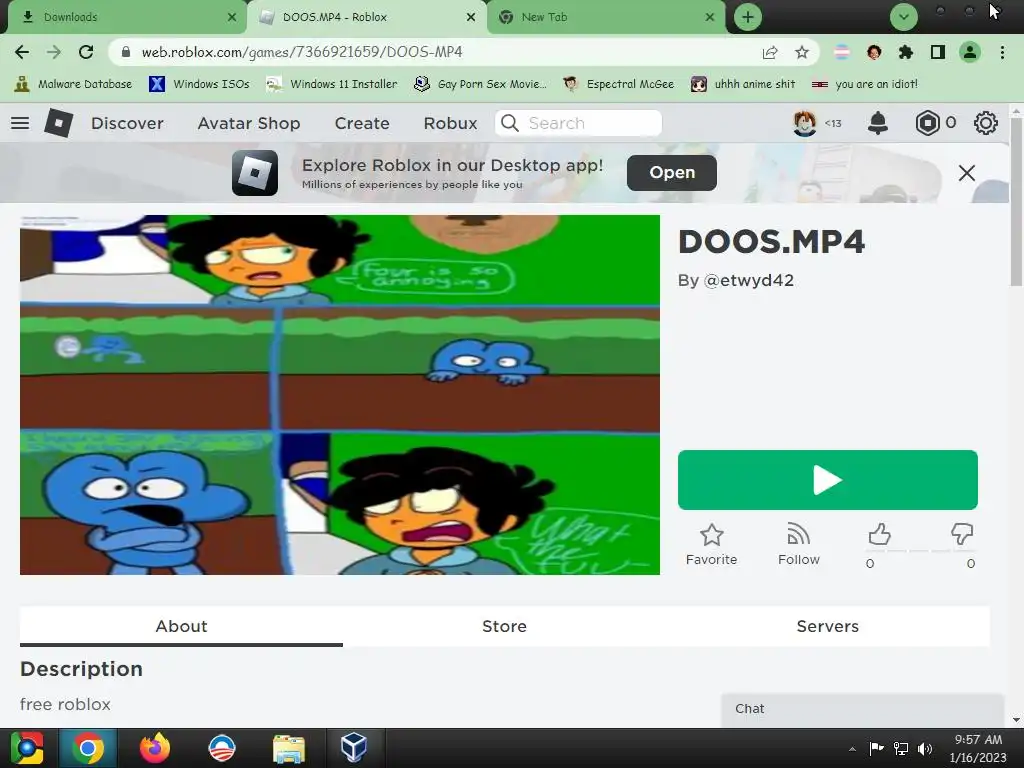This screenshot has height=768, width=1024.
Task: Open Chrome three-dot menu
Action: [1002, 52]
